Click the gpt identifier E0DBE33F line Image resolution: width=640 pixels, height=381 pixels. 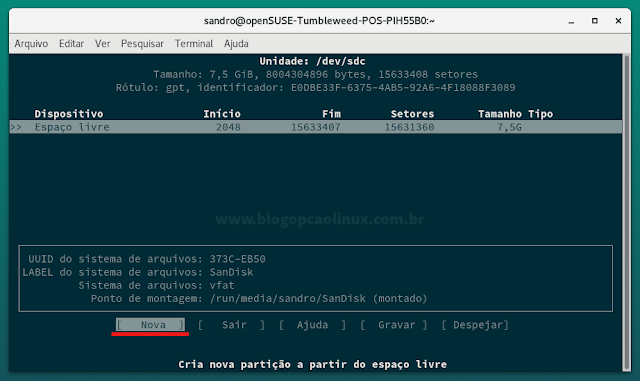tap(316, 88)
